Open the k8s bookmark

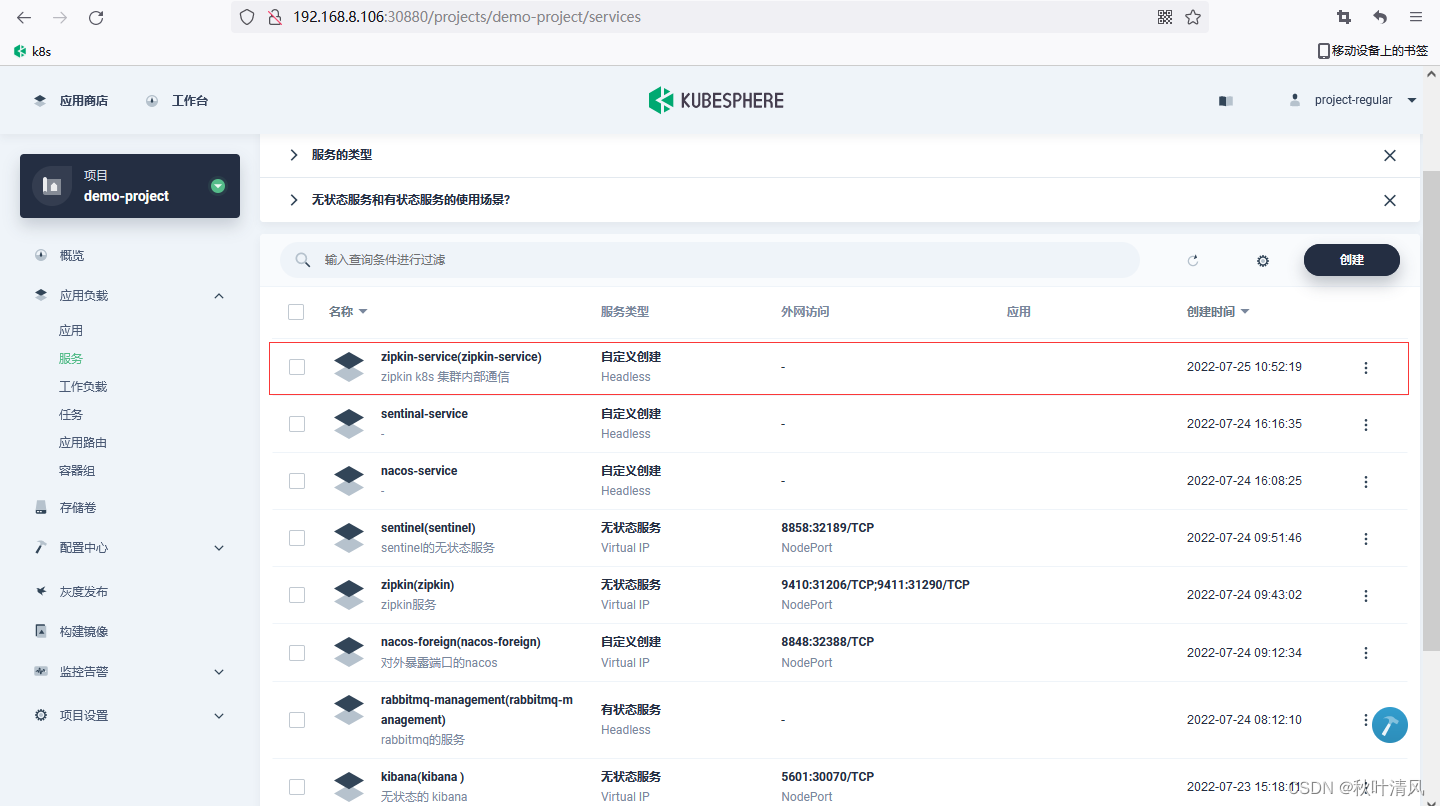pos(32,50)
